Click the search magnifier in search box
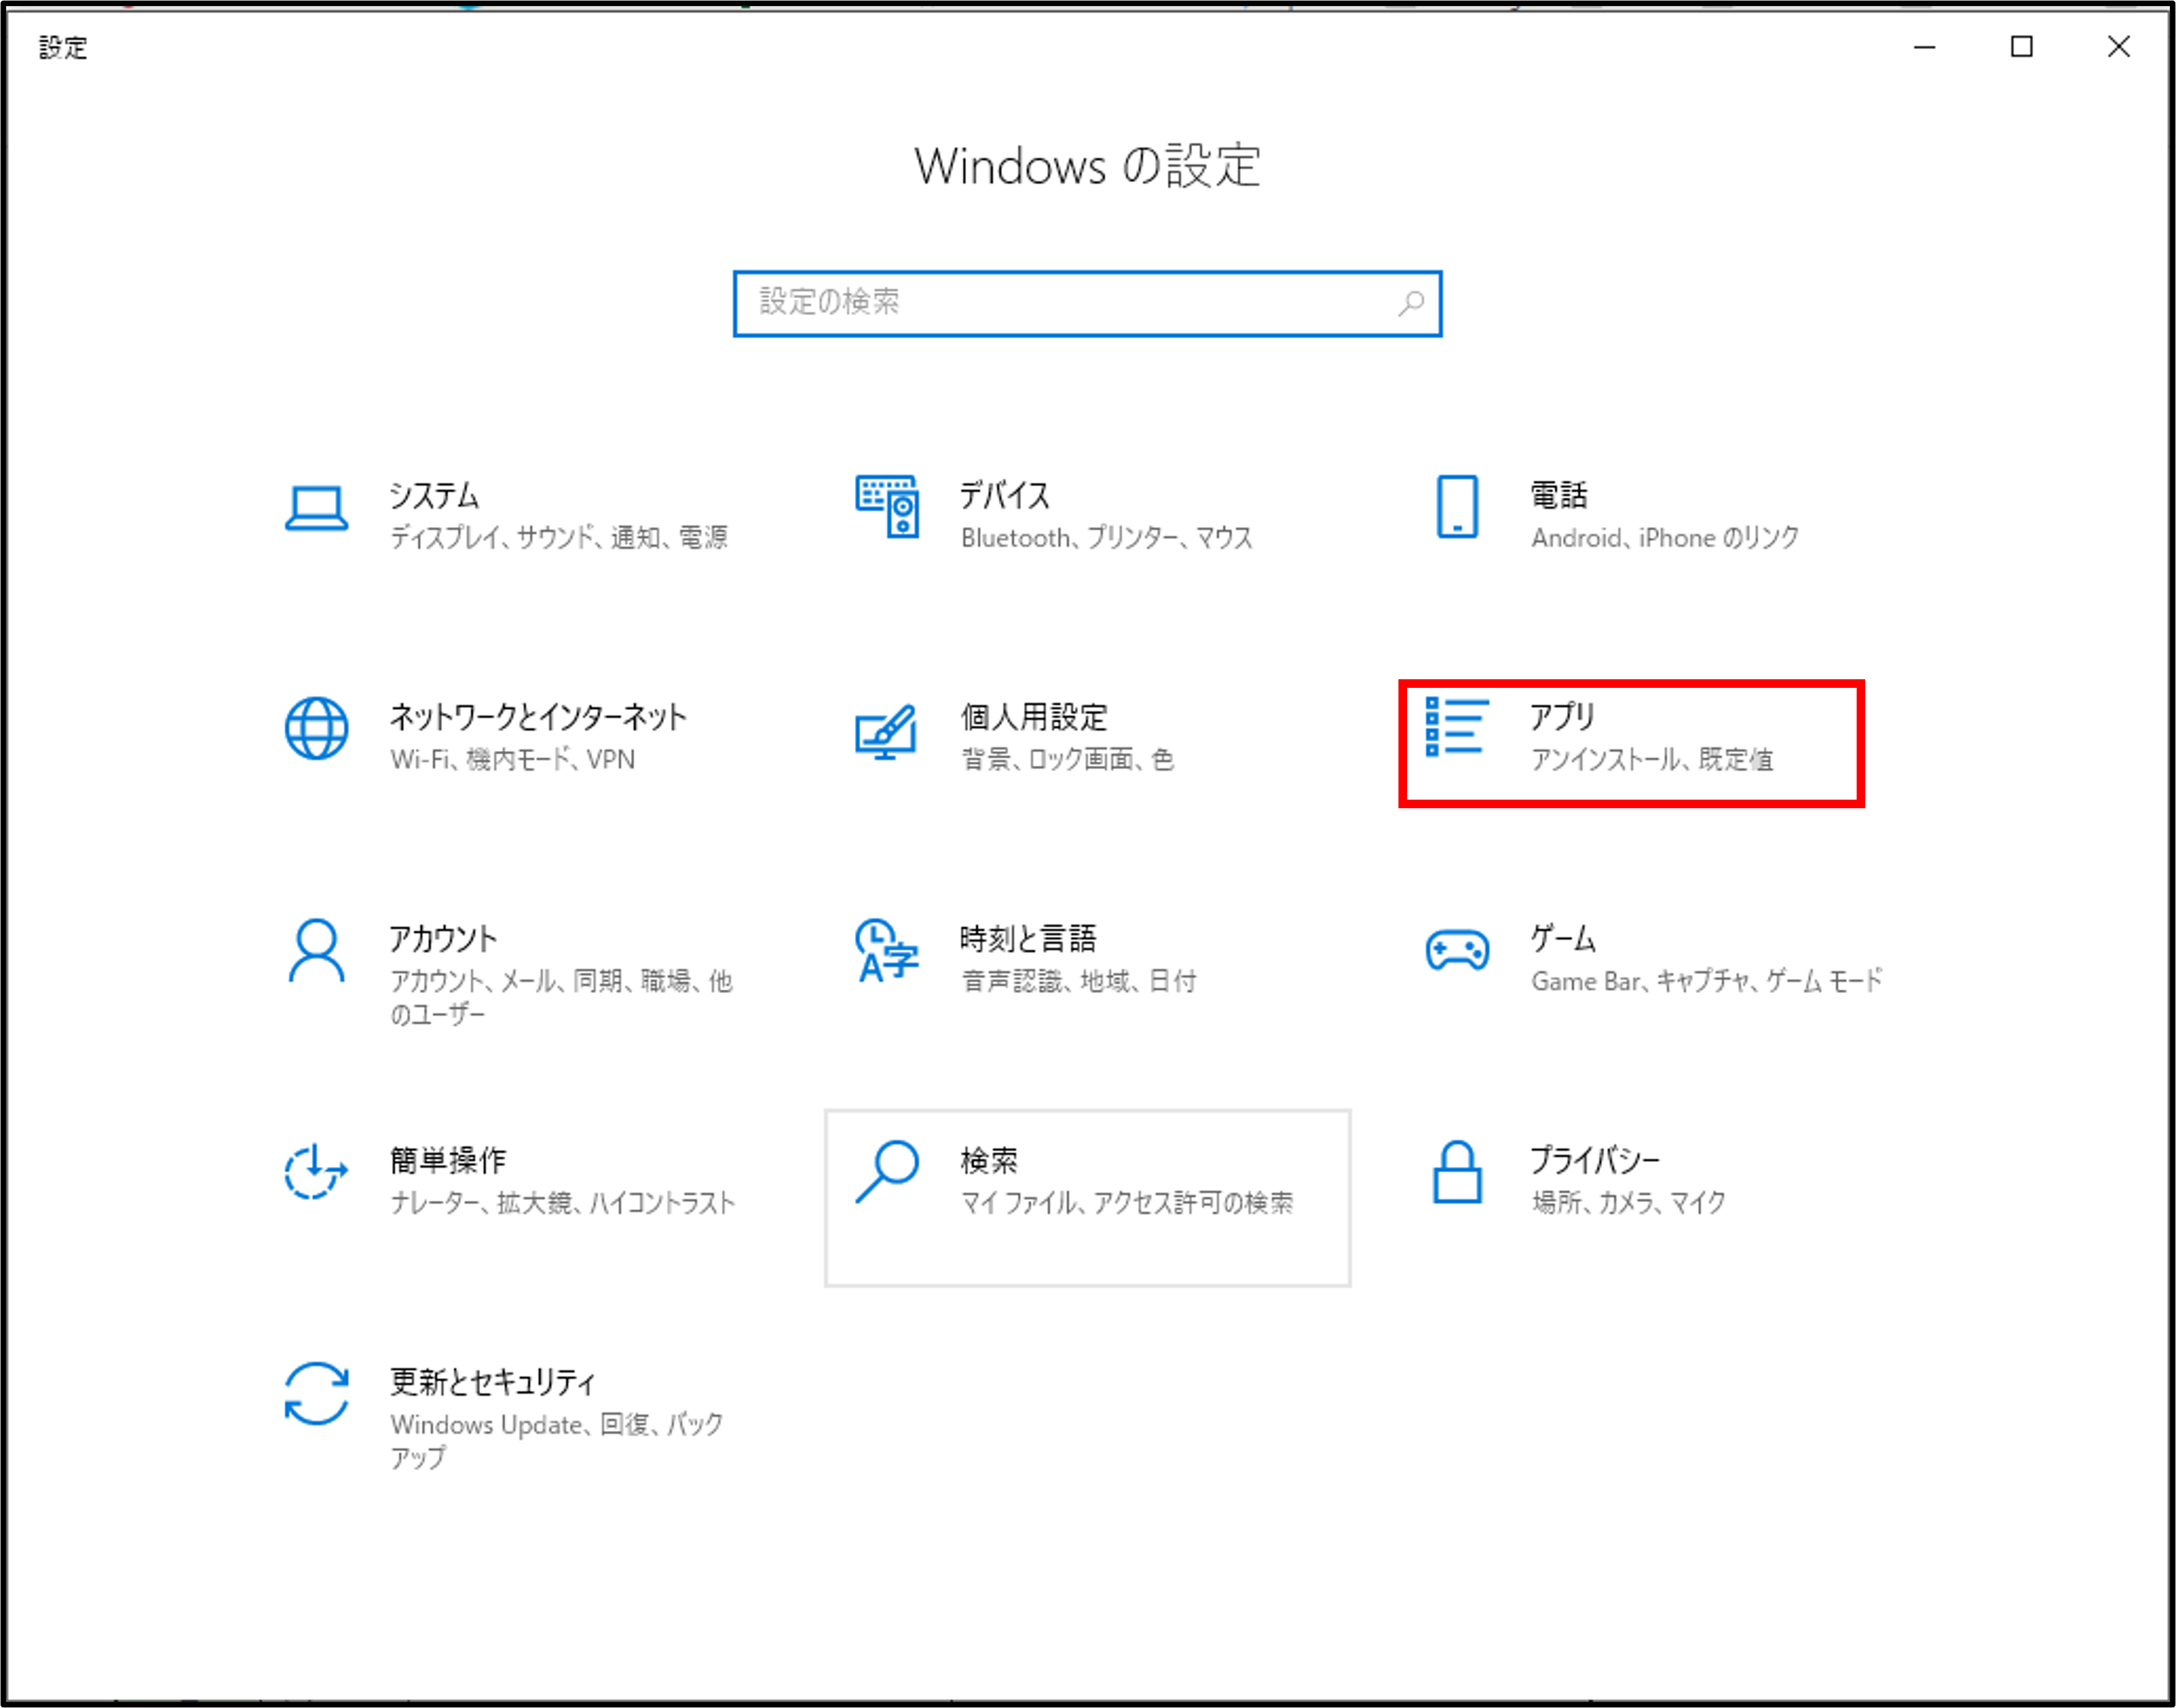 1411,303
